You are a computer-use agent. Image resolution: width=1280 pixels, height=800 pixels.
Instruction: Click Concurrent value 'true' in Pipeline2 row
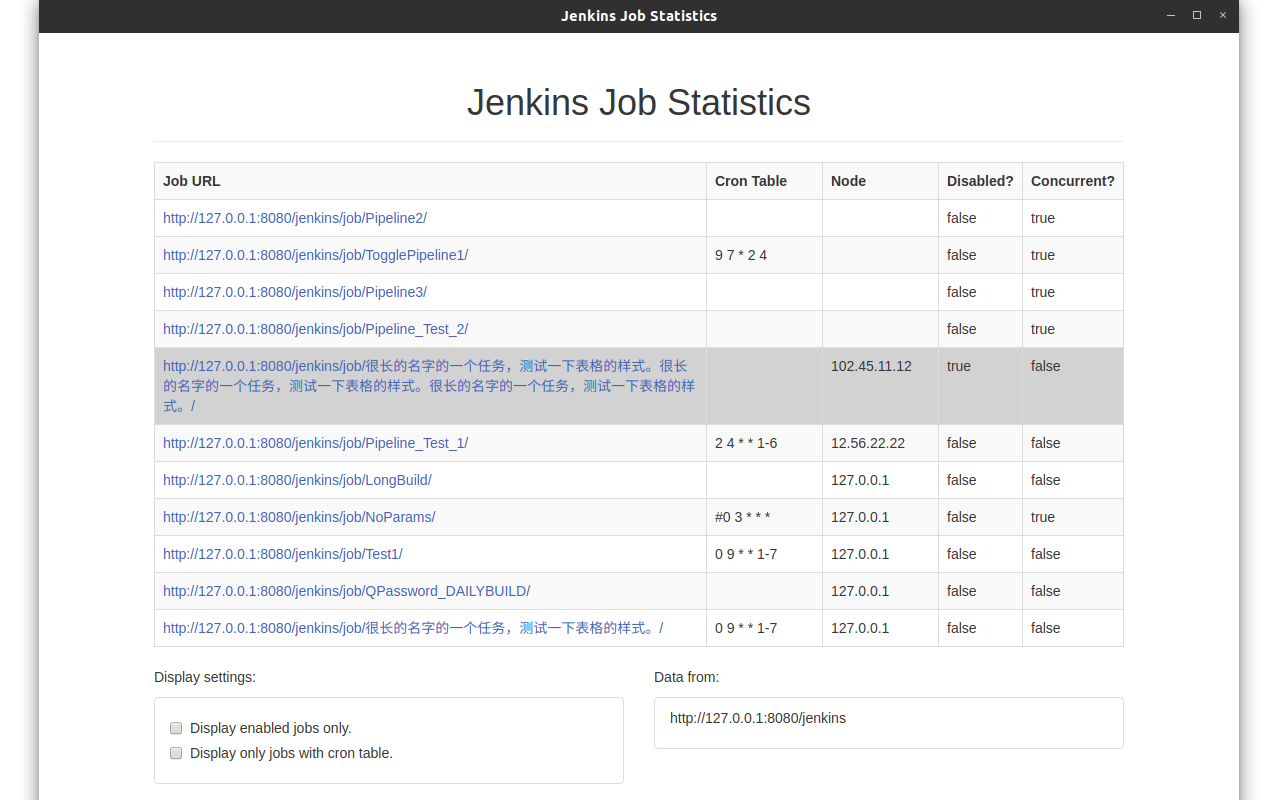coord(1043,218)
